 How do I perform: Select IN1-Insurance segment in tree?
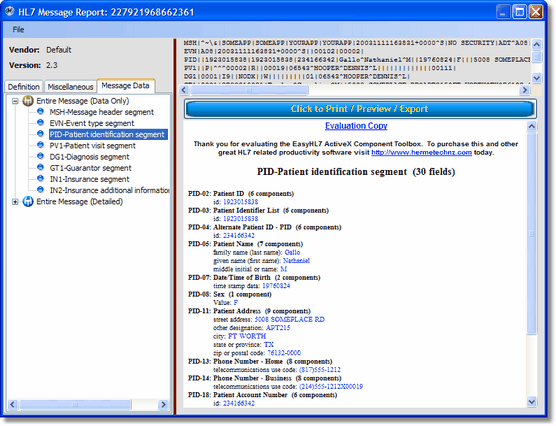click(89, 179)
